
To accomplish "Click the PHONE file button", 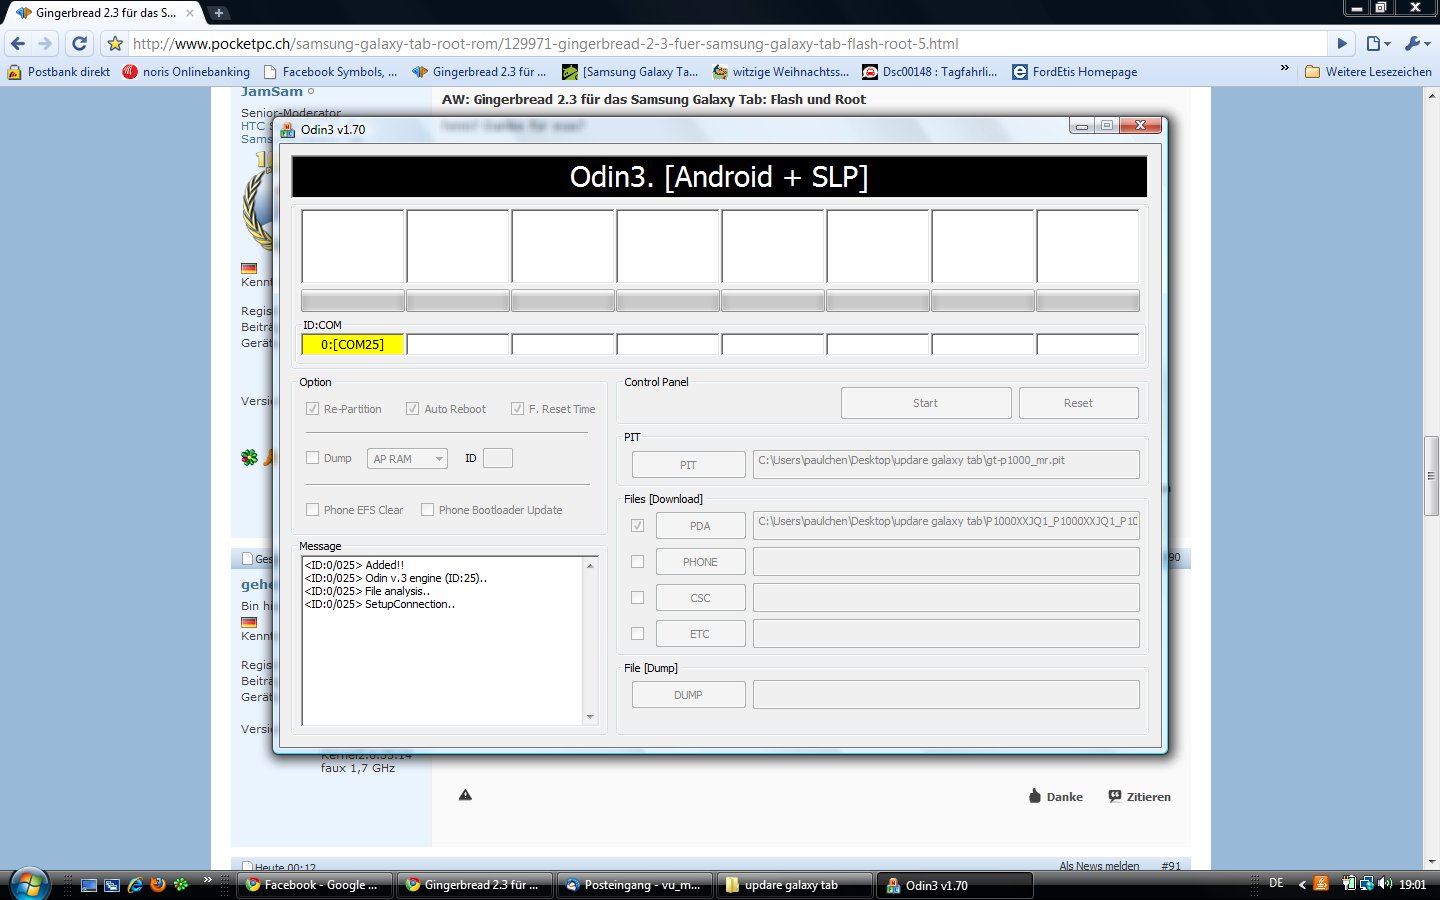I will tap(700, 562).
